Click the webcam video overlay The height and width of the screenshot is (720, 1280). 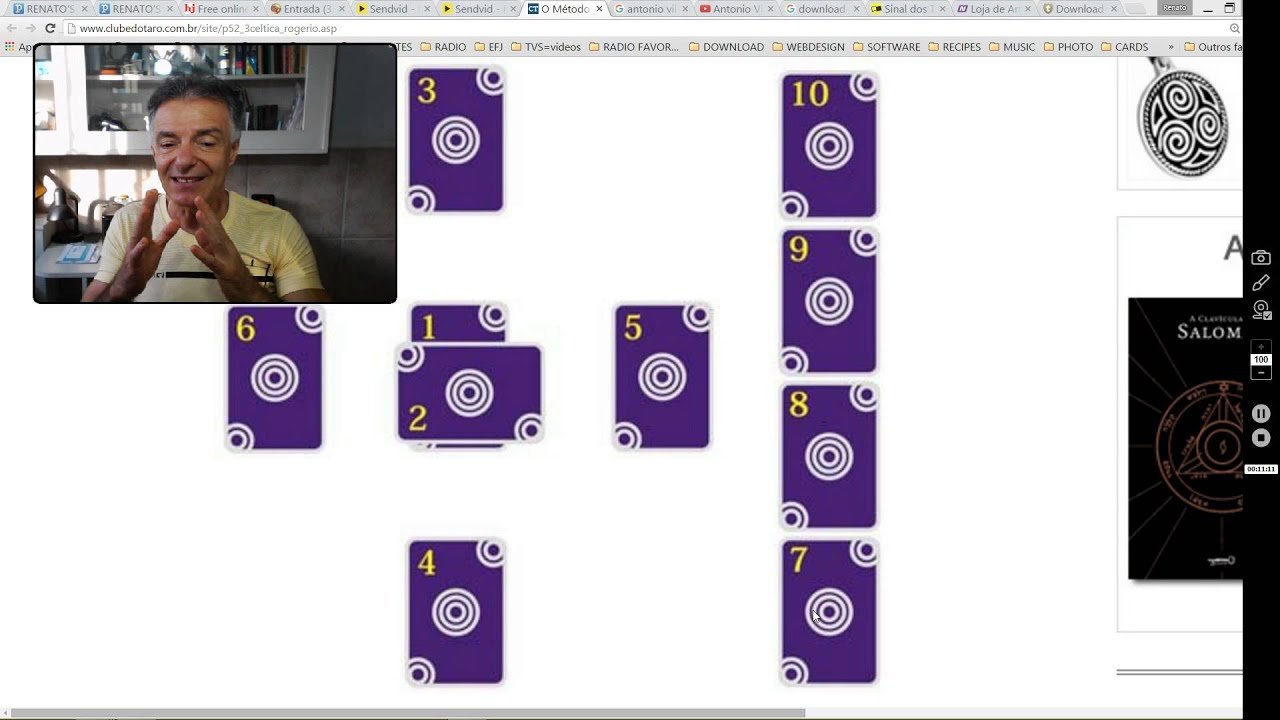coord(215,173)
